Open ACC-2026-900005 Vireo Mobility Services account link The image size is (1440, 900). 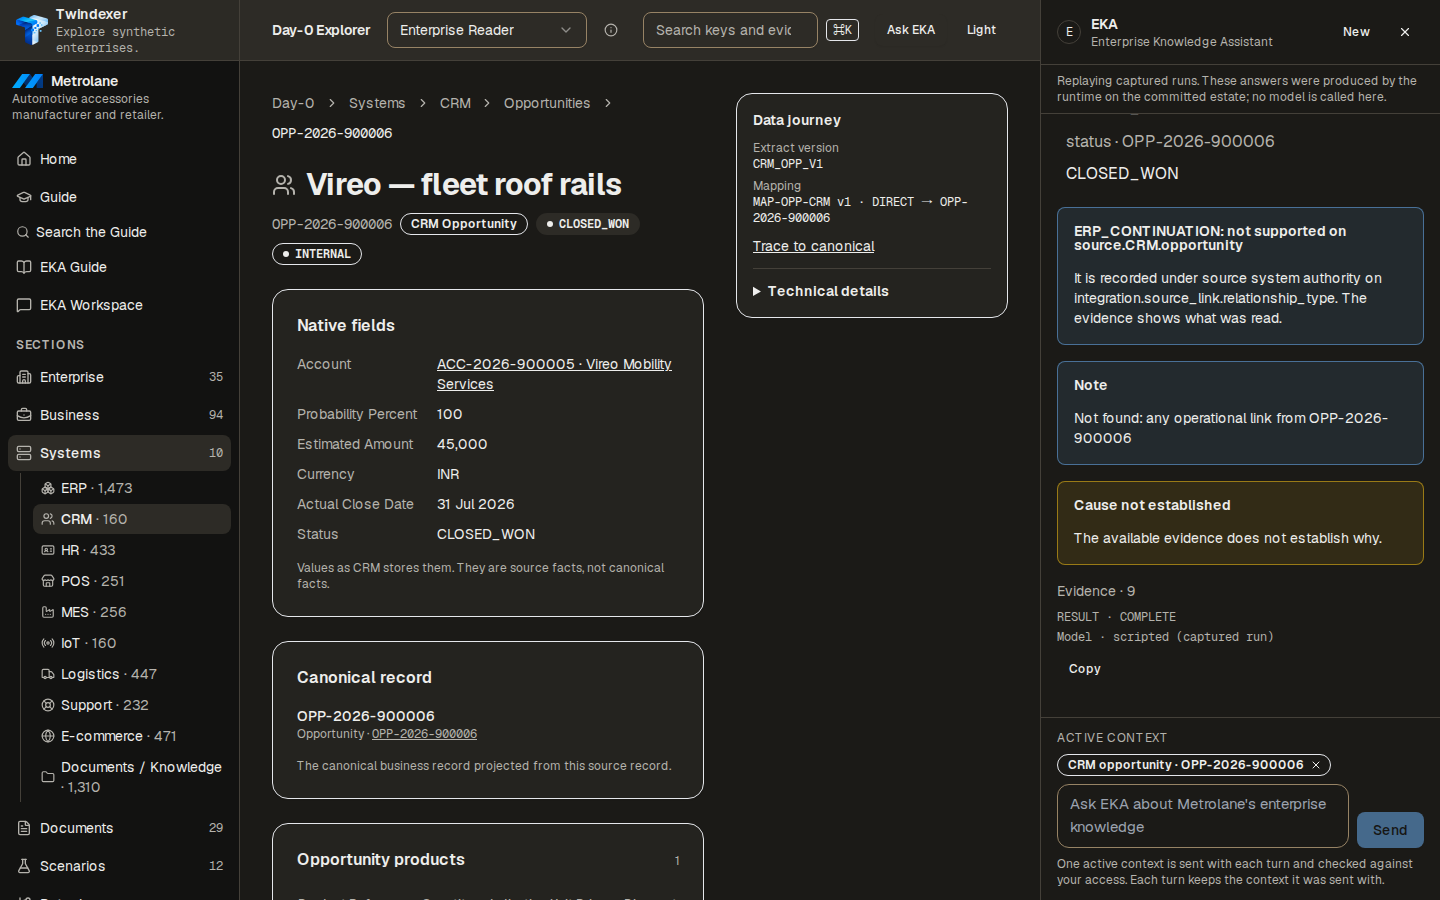[x=554, y=374]
